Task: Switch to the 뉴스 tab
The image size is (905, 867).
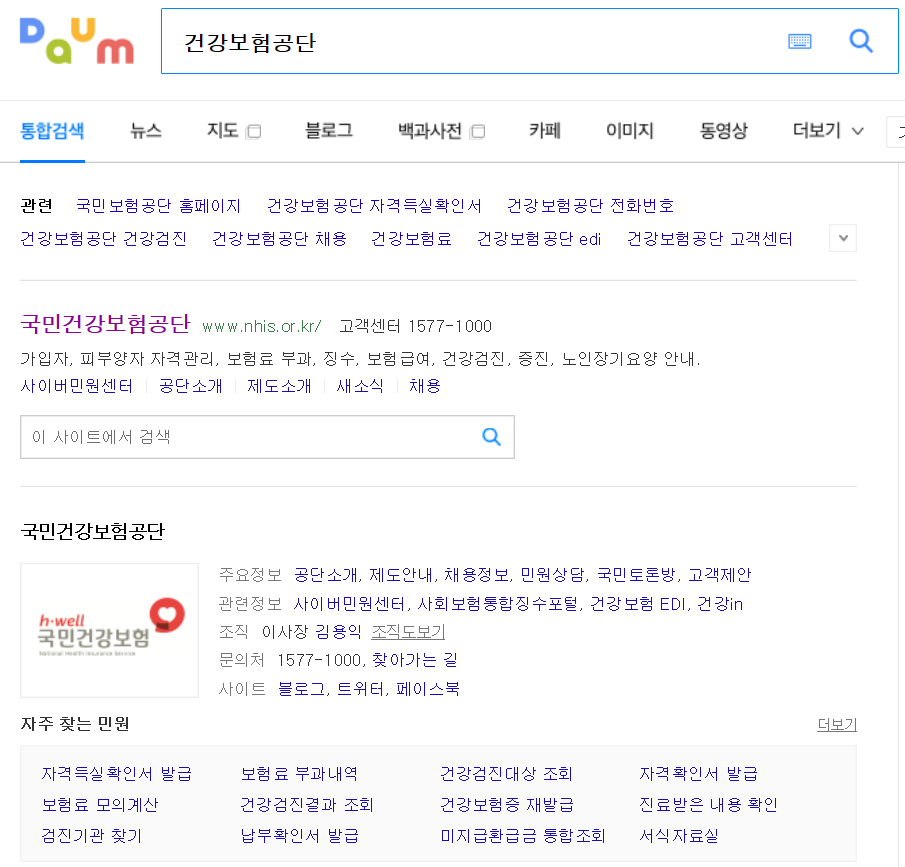Action: [145, 130]
